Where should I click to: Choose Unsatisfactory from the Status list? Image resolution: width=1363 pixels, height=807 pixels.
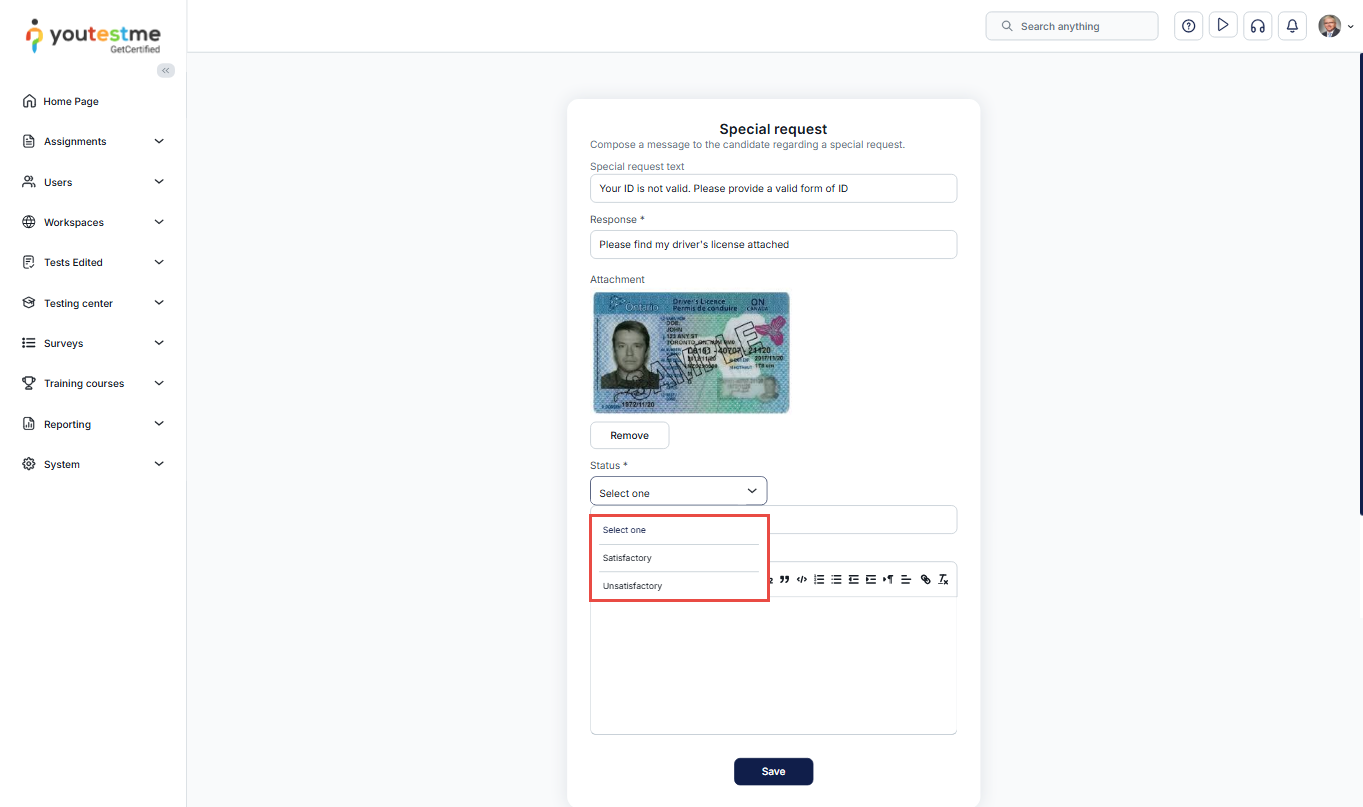(x=632, y=586)
